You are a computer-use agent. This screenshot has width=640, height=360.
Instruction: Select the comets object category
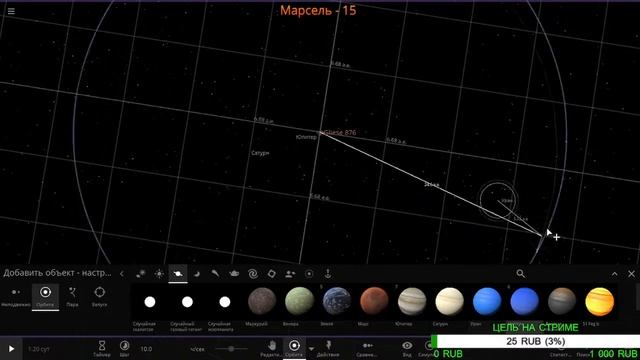(215, 274)
